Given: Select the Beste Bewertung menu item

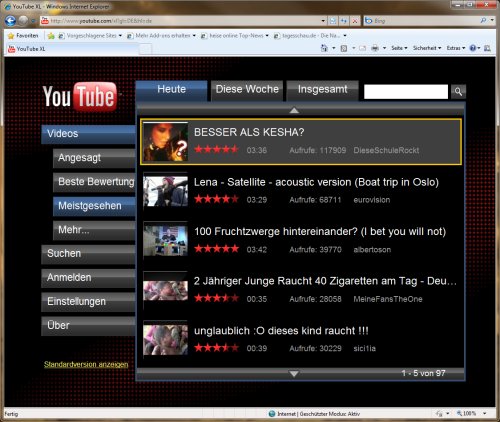Looking at the screenshot, I should tap(94, 182).
